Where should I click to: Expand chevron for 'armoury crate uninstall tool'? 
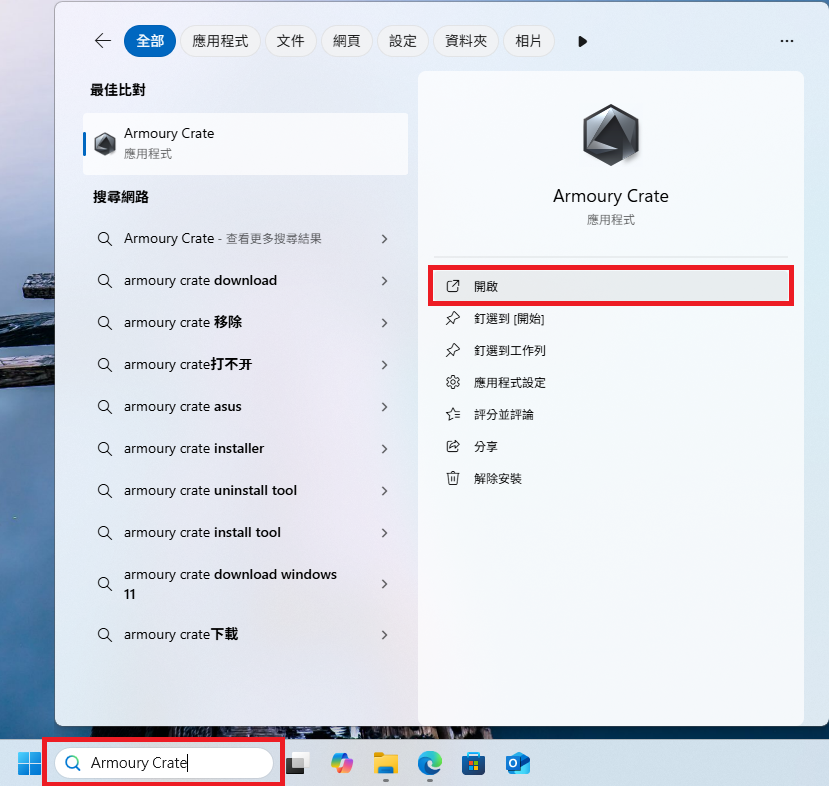coord(384,491)
